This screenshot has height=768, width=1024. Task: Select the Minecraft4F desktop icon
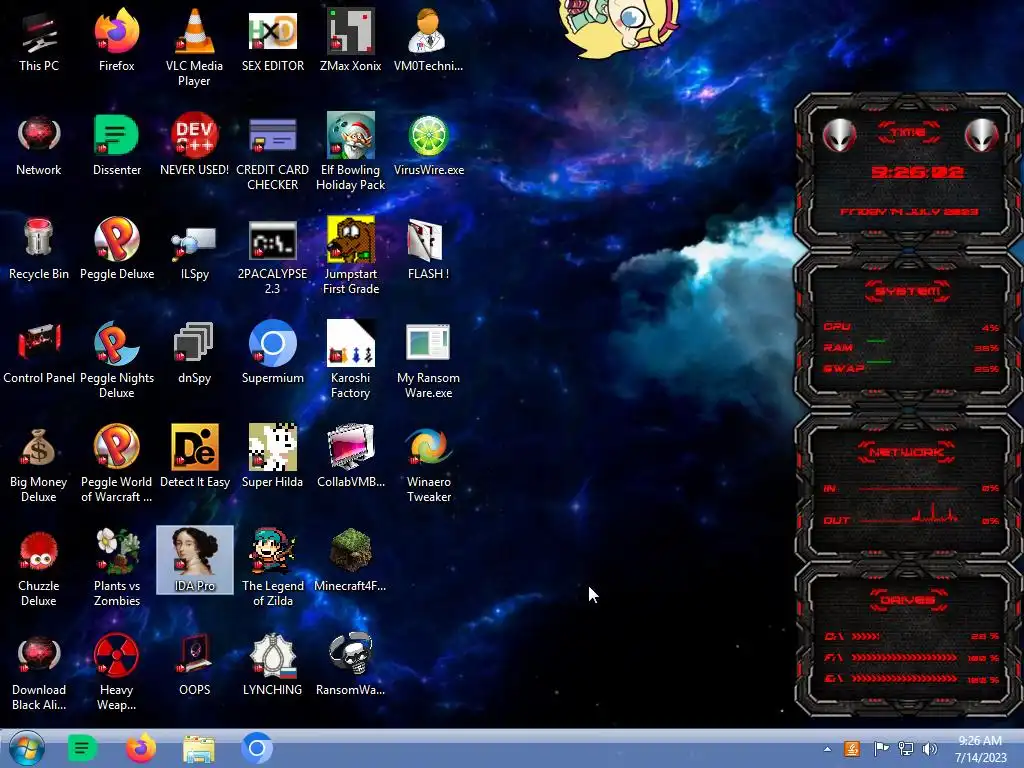pos(351,561)
